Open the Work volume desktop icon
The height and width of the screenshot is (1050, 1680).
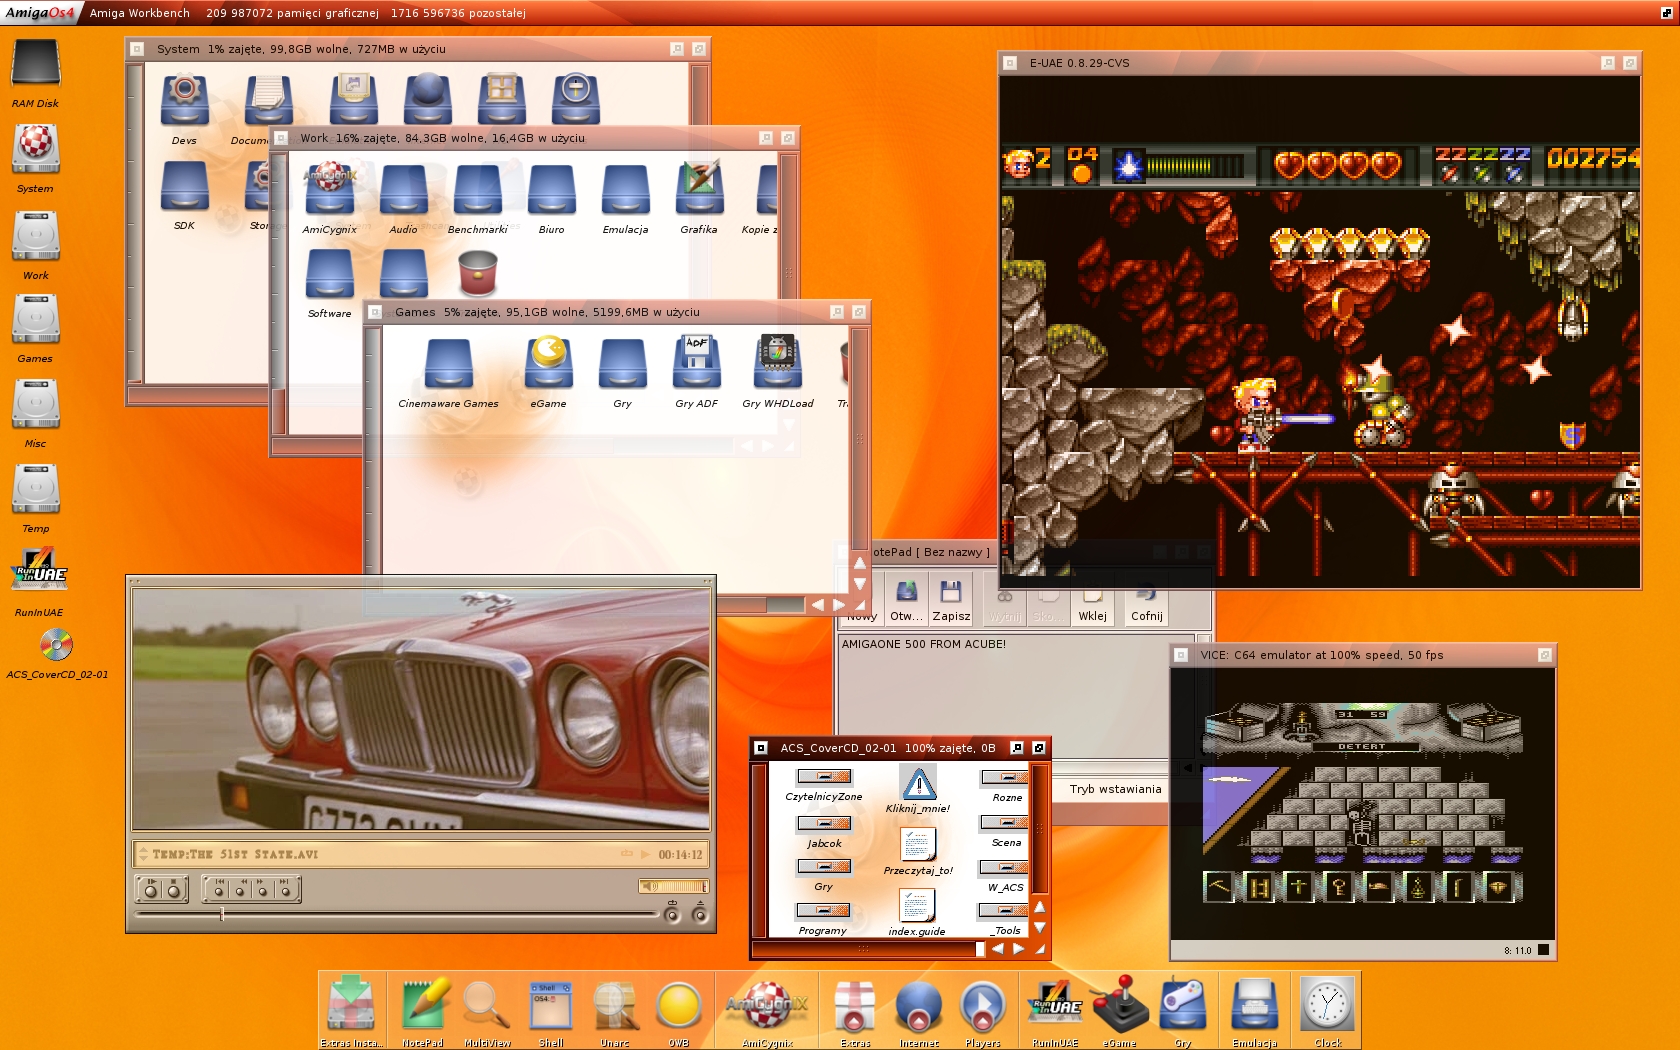36,236
